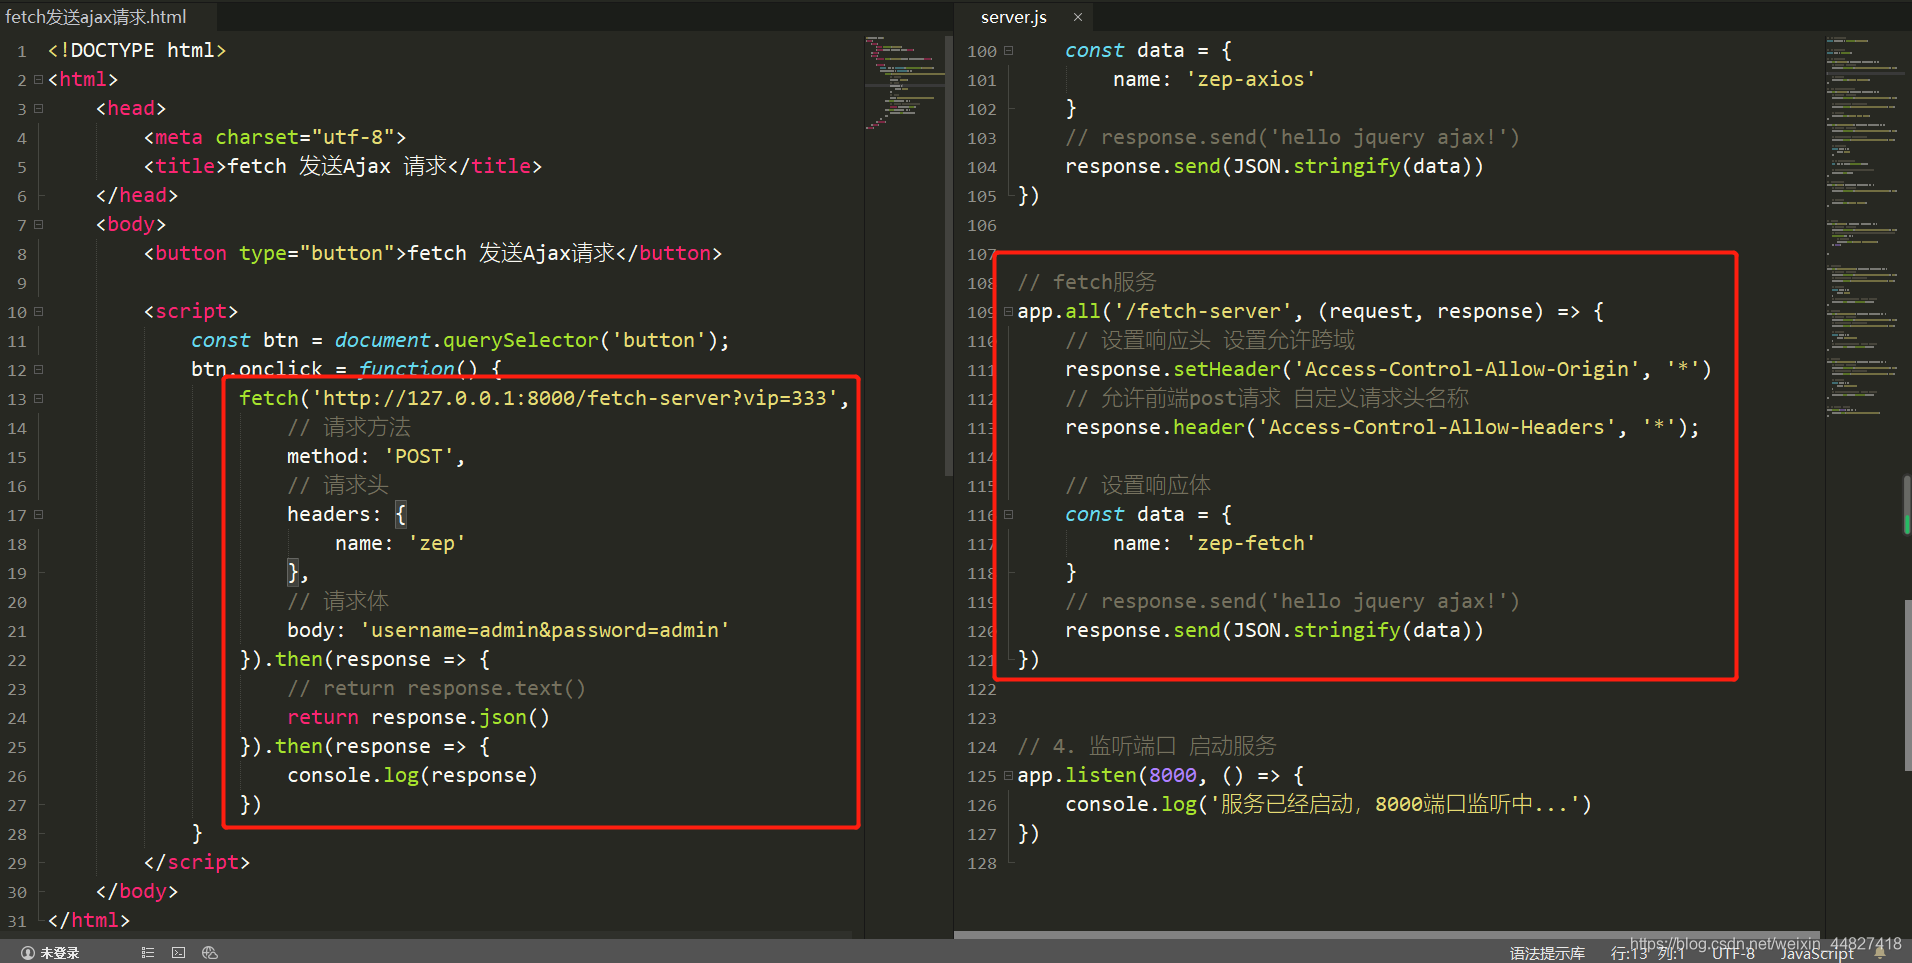Screen dimensions: 1912x963
Task: Click the 服务已经启动 console.log string
Action: [x=1395, y=804]
